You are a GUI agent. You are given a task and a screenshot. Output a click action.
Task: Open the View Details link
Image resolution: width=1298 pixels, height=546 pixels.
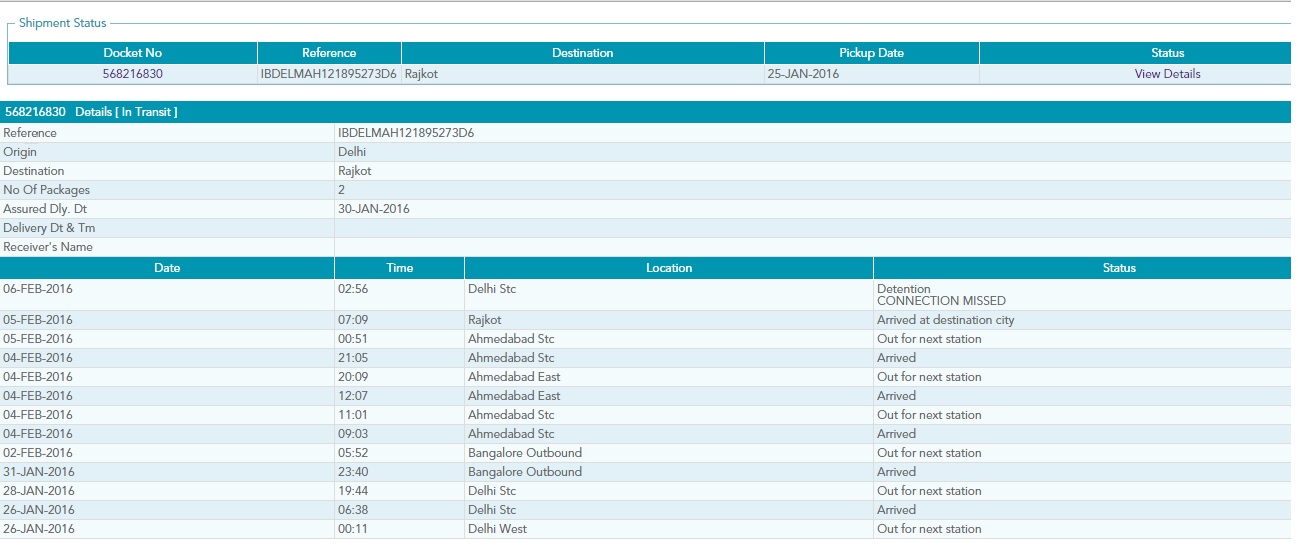point(1167,74)
